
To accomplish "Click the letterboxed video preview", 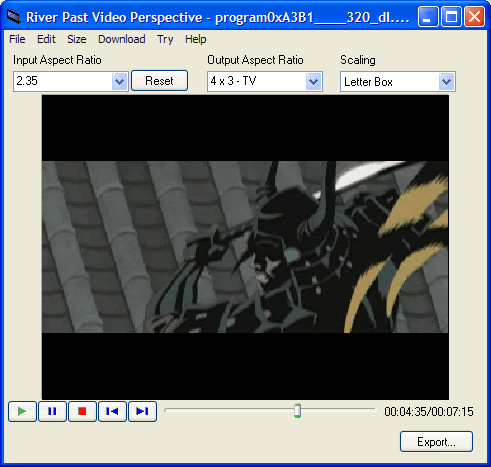I will (x=245, y=247).
